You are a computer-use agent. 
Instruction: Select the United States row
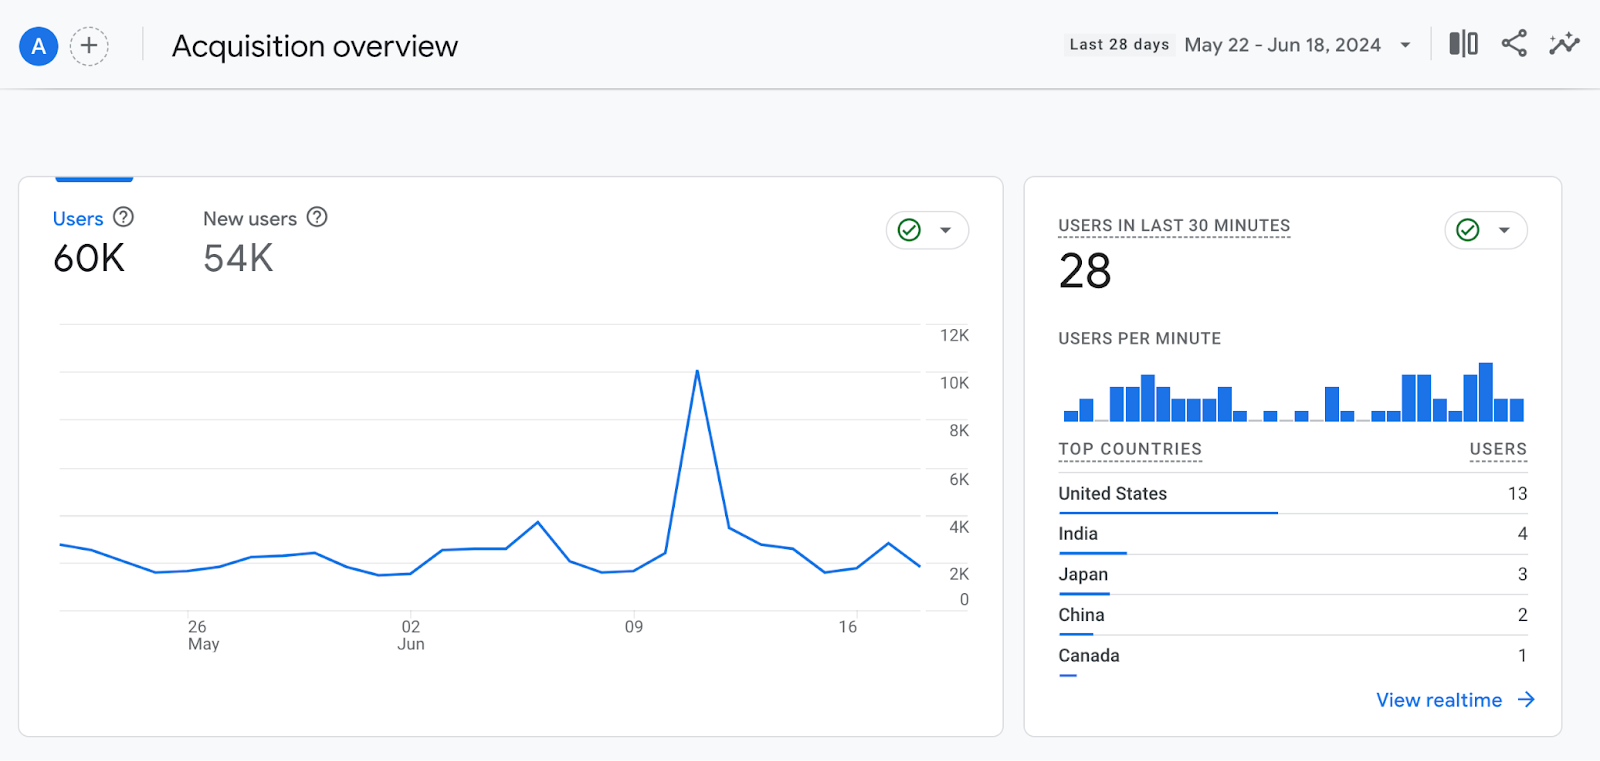tap(1293, 494)
